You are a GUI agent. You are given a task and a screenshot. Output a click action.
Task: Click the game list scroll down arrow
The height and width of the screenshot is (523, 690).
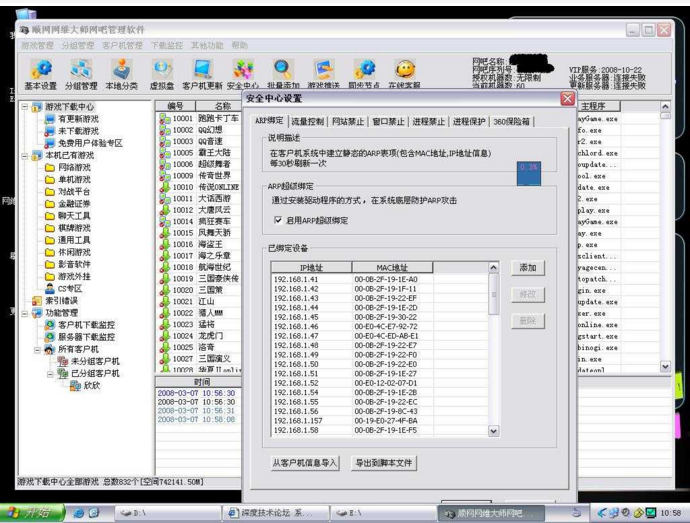click(665, 366)
